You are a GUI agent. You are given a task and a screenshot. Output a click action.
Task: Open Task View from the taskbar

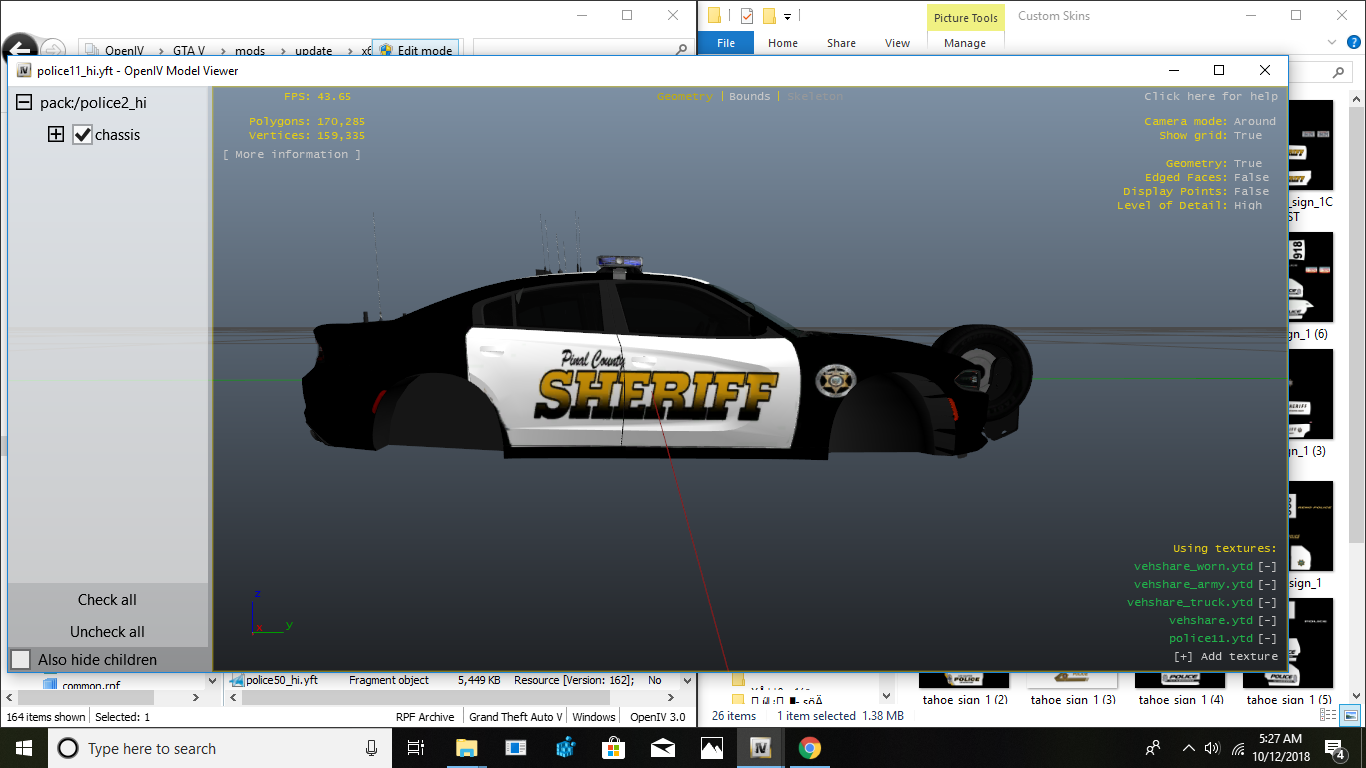tap(416, 748)
